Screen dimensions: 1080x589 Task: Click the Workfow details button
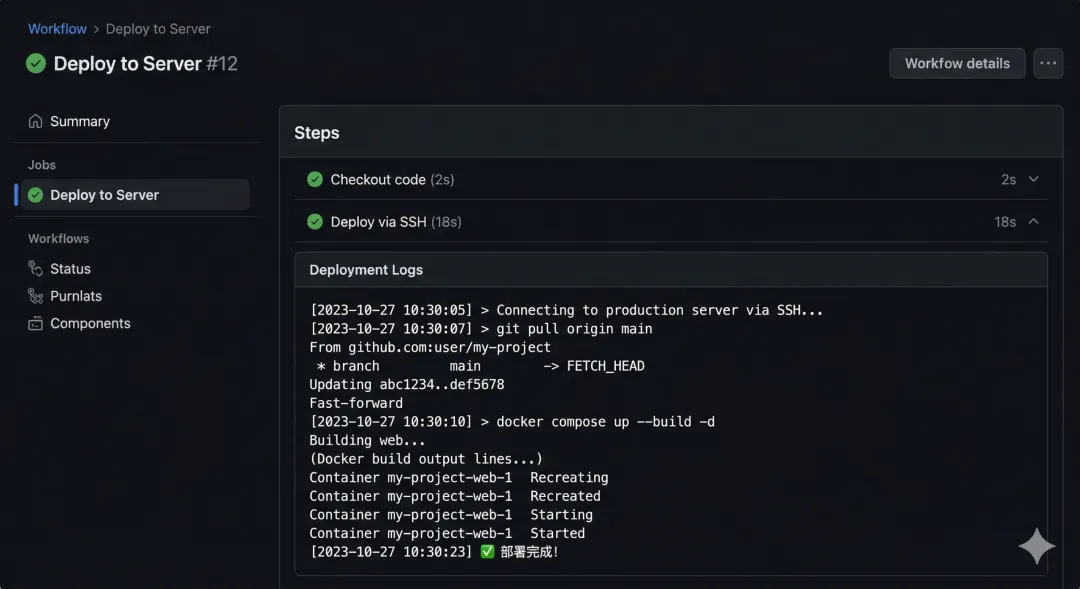(957, 63)
